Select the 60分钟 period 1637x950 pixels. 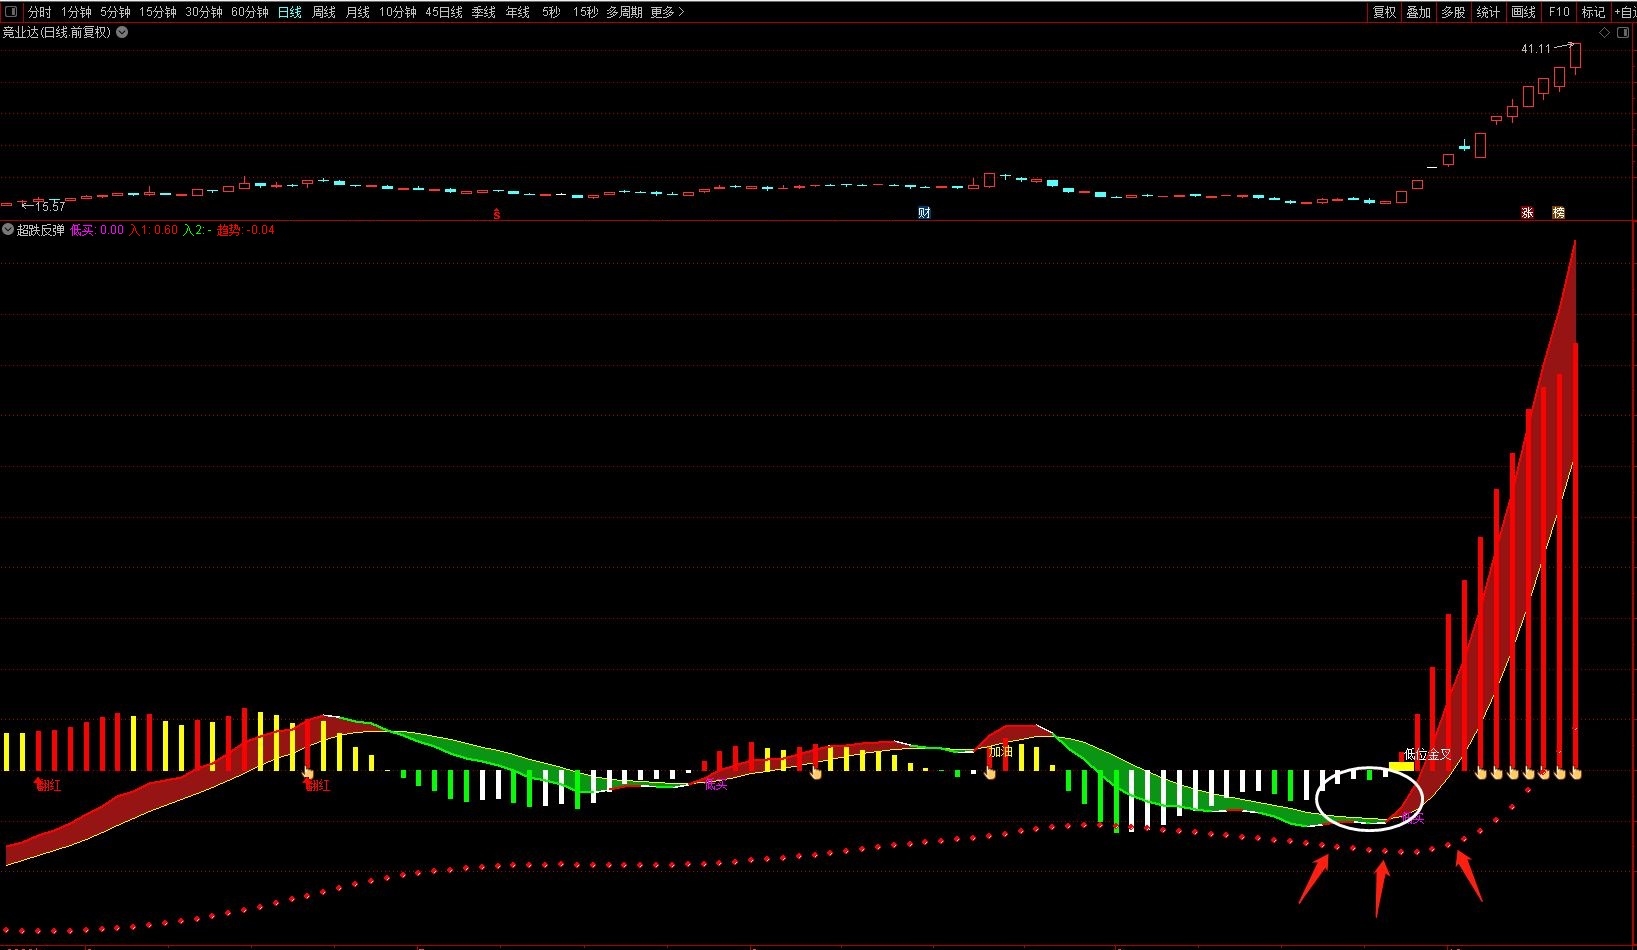click(250, 12)
